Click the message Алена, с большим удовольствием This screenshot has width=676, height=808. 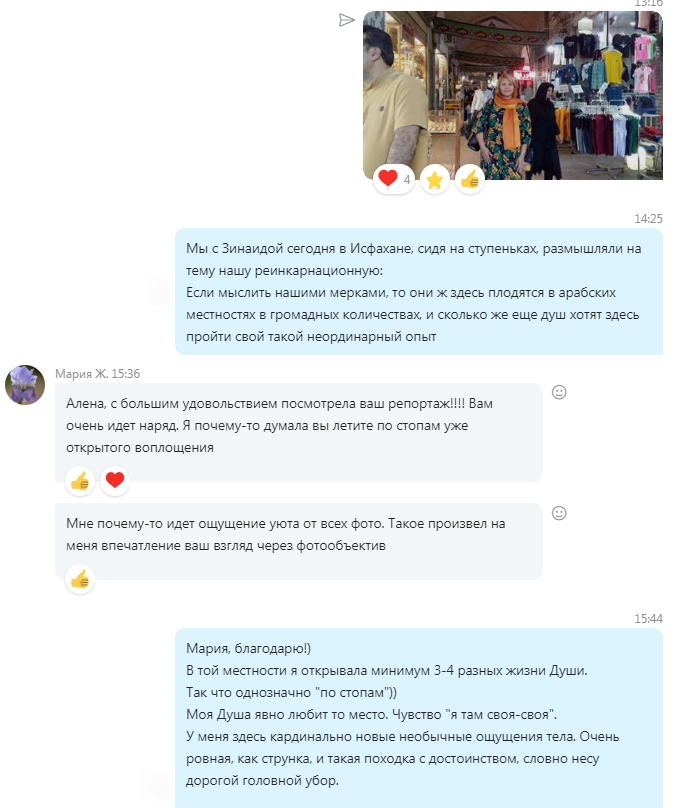point(299,432)
